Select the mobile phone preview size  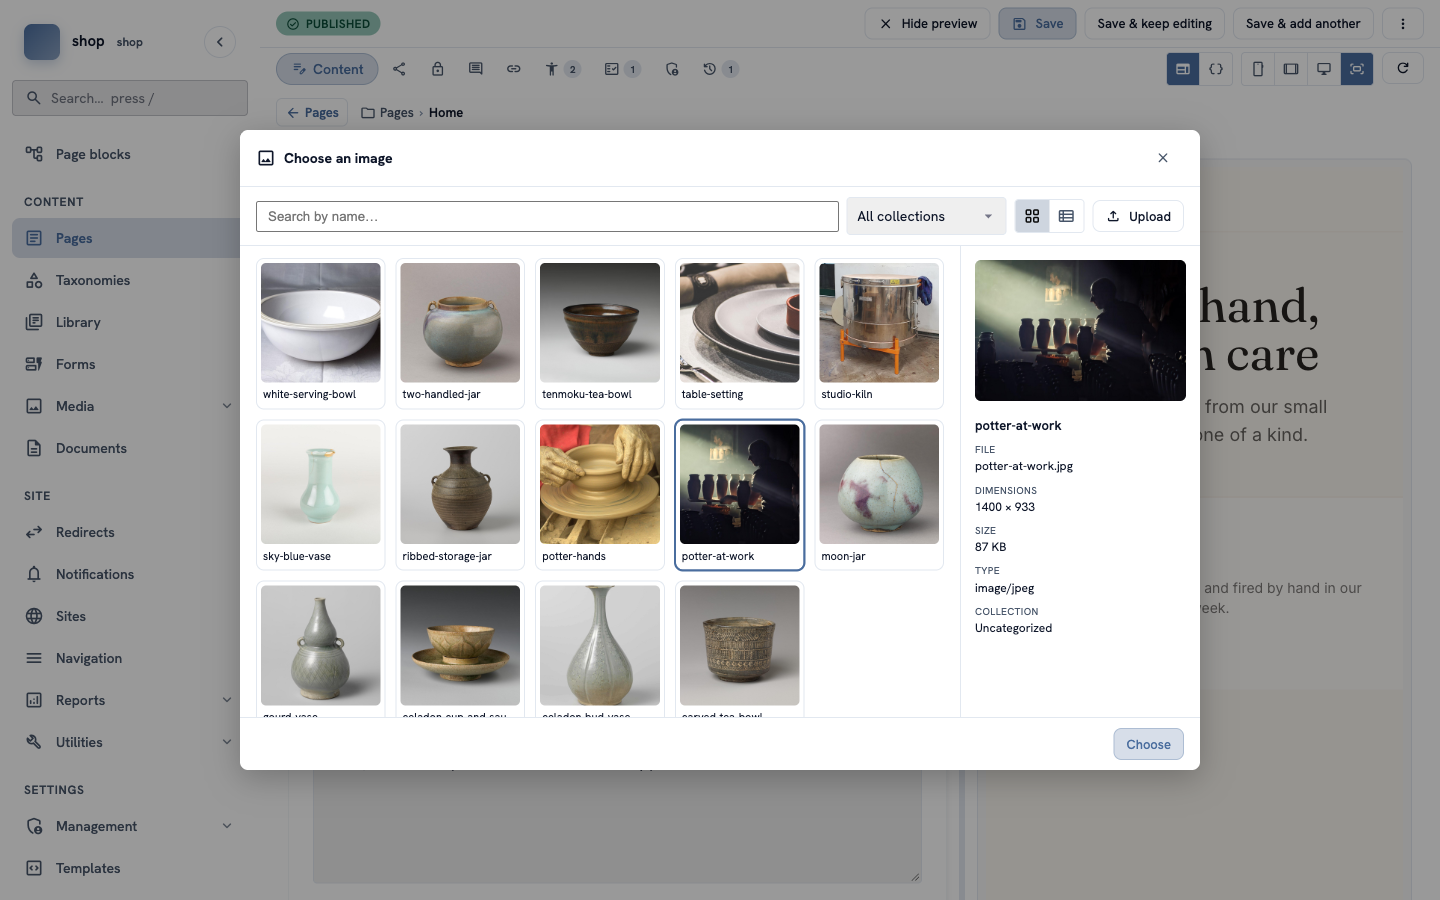[1258, 69]
